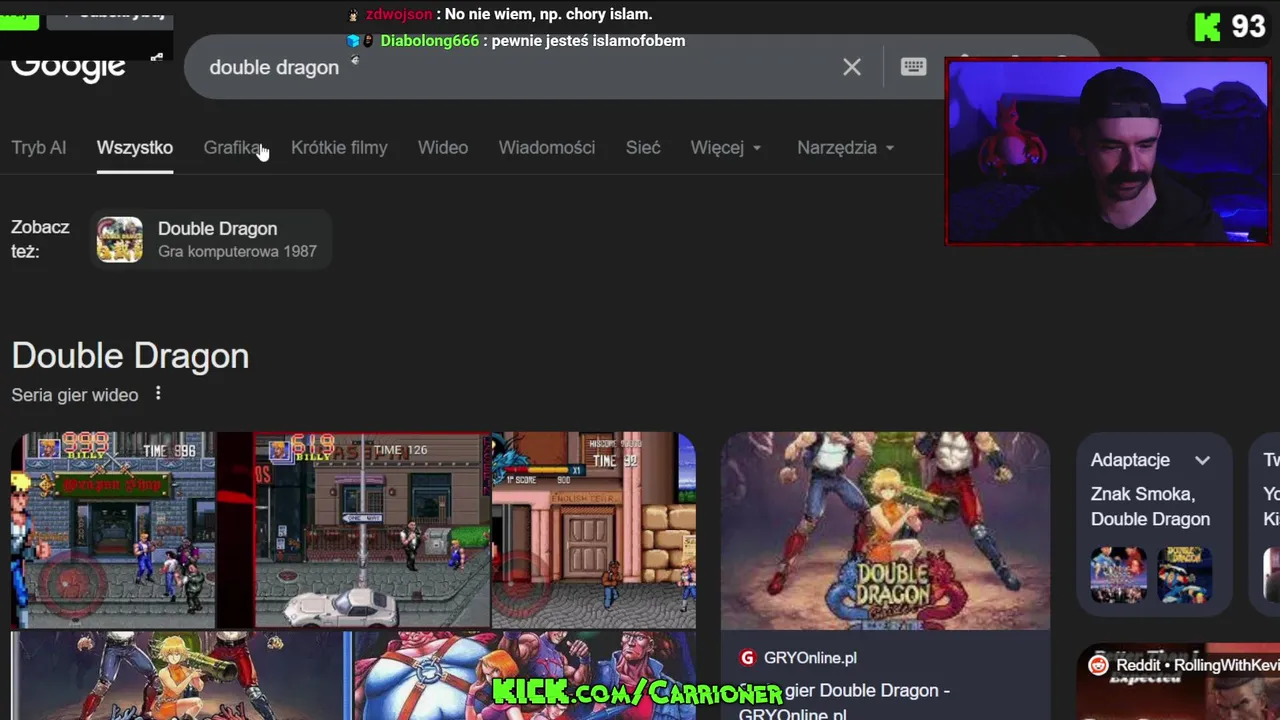The image size is (1280, 720).
Task: Switch to the Wideo tab
Action: pyautogui.click(x=443, y=147)
